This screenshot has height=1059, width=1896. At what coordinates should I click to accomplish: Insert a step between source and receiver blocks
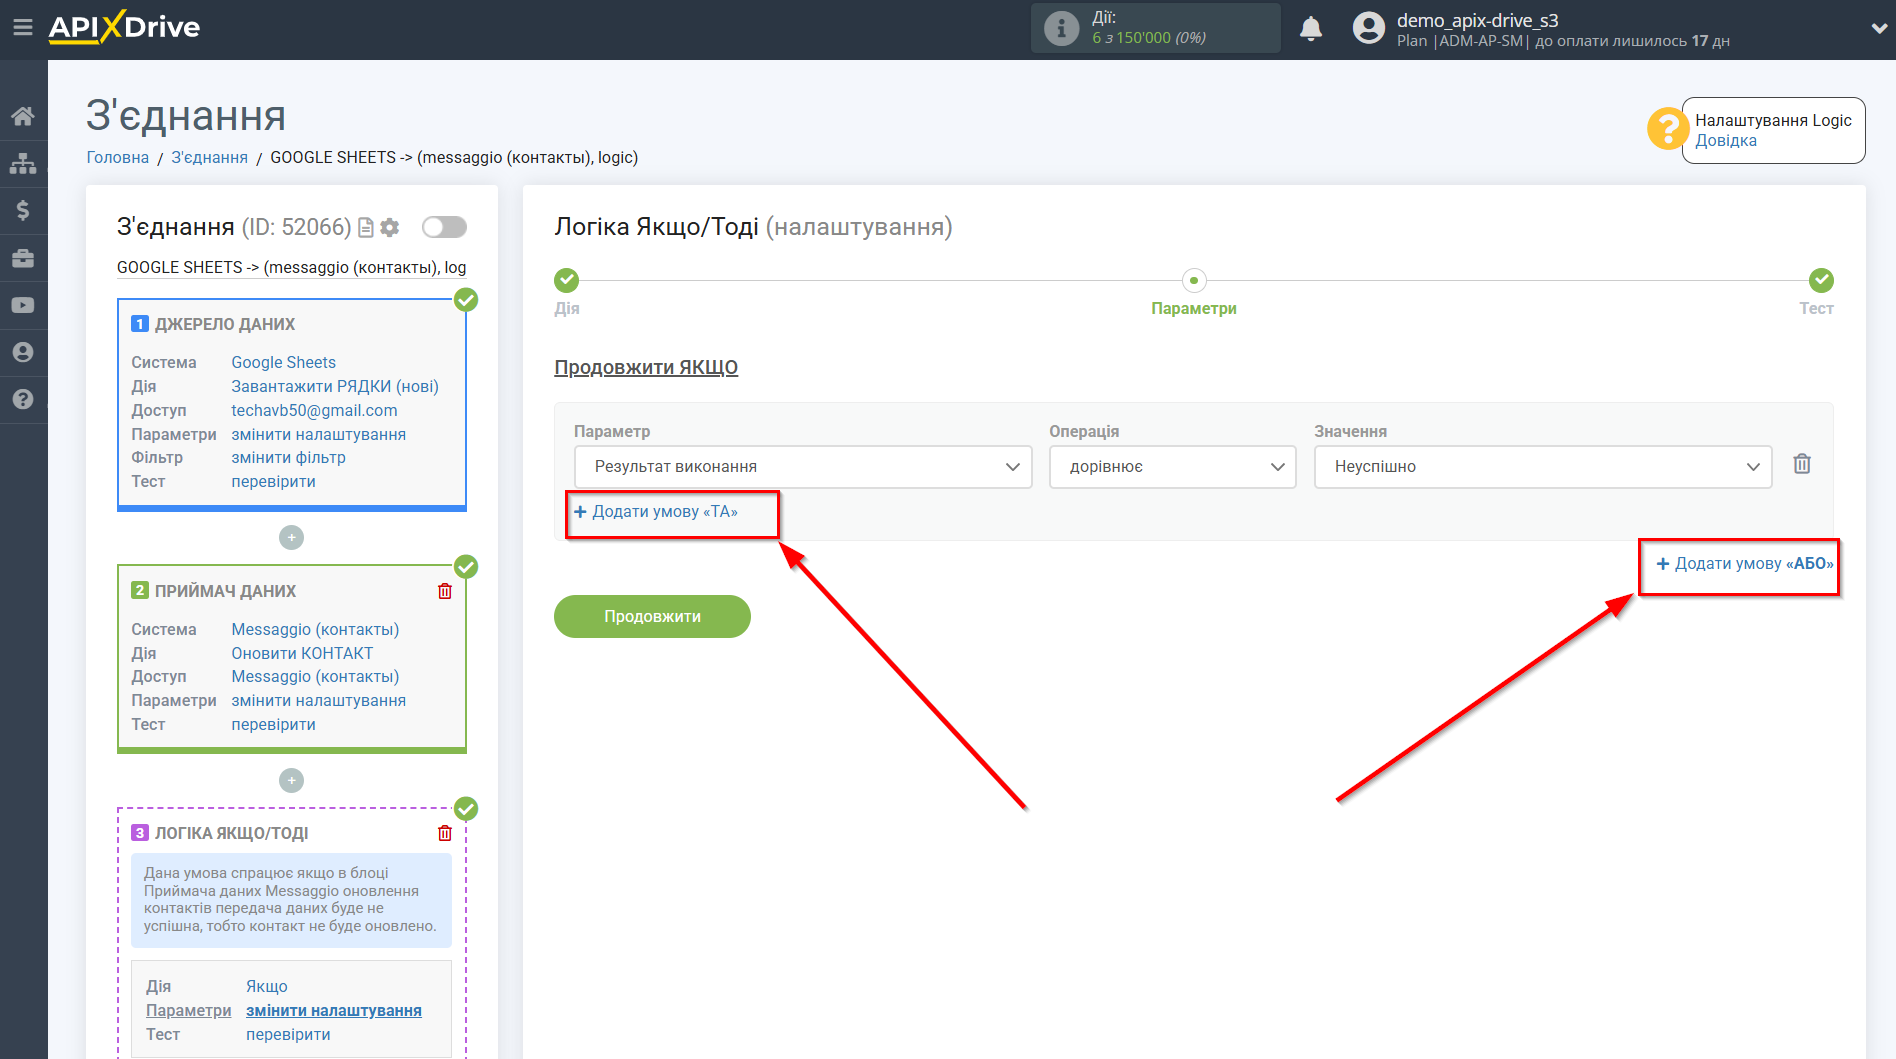point(291,538)
